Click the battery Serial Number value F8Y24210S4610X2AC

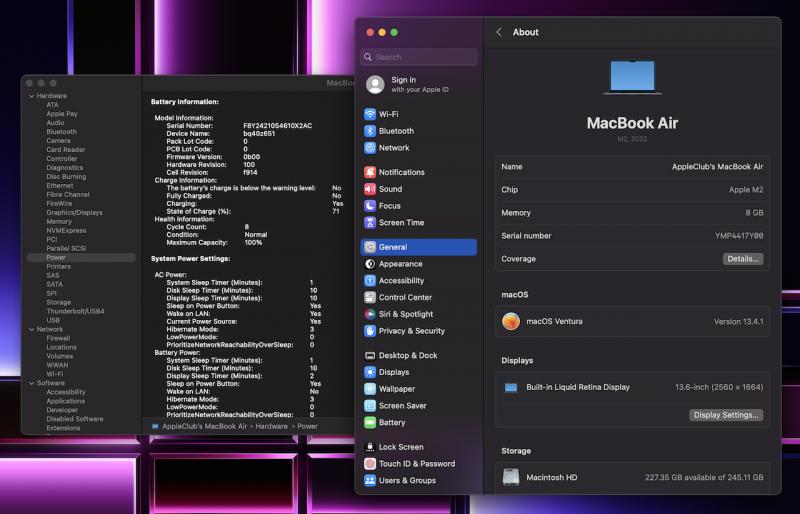278,126
